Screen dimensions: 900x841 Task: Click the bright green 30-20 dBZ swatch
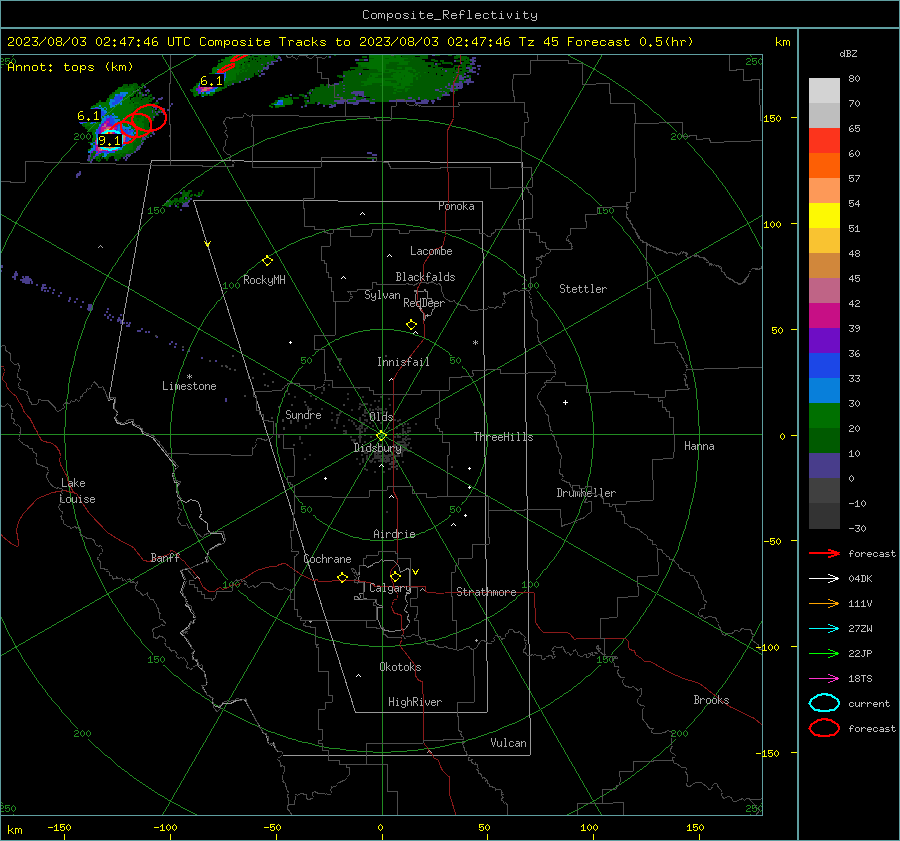pyautogui.click(x=824, y=416)
